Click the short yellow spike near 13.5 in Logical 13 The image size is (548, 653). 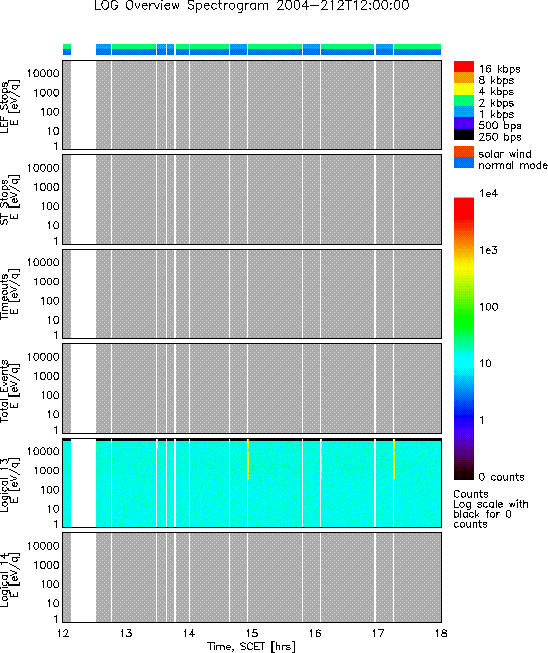(157, 444)
